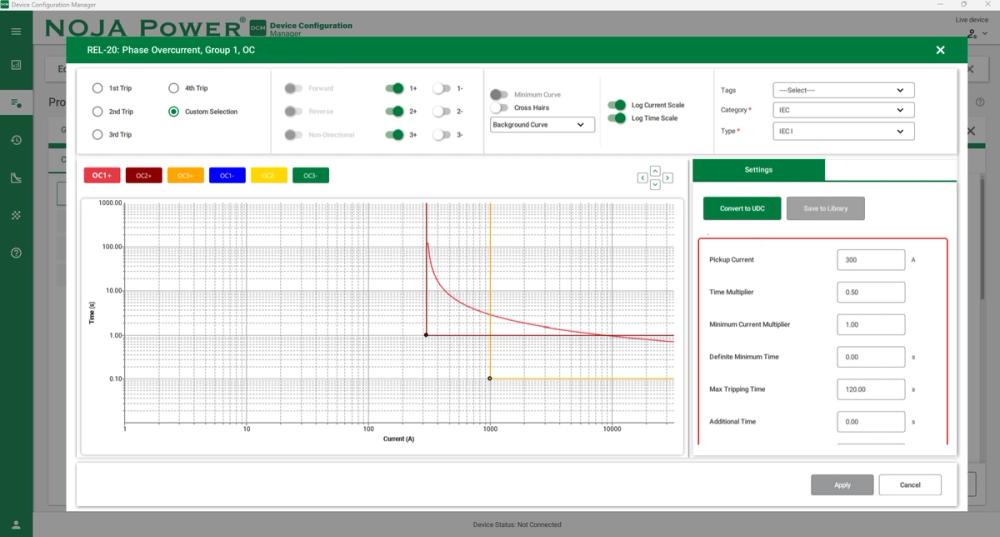Screen dimensions: 1000x537
Task: Click the Minimum Current Multiplier field
Action: (871, 325)
